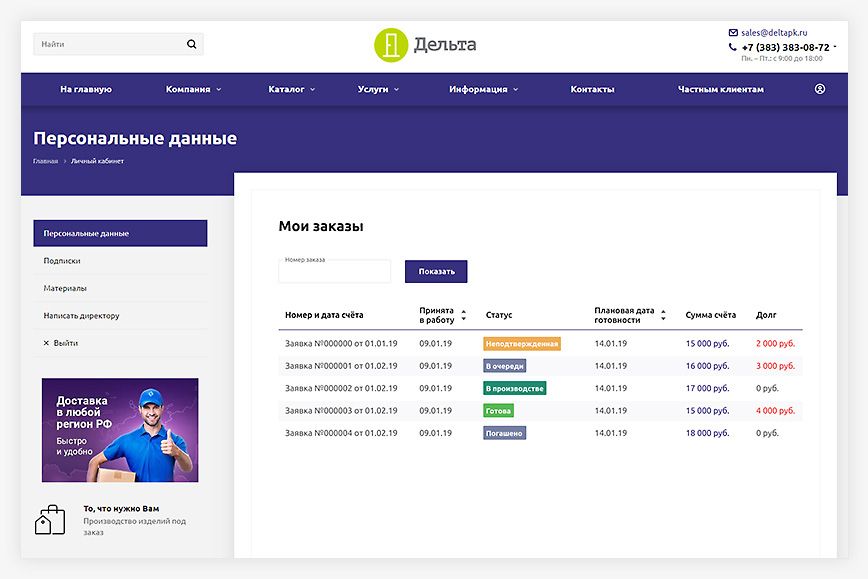Click the В производстве status badge
The image size is (868, 579).
(514, 389)
